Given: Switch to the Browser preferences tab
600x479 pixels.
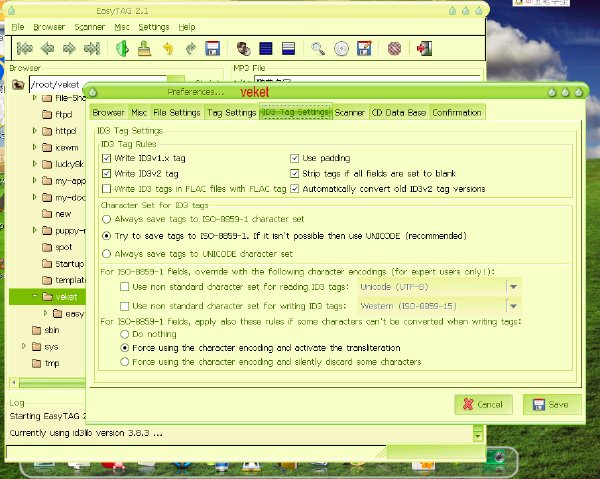Looking at the screenshot, I should click(109, 112).
